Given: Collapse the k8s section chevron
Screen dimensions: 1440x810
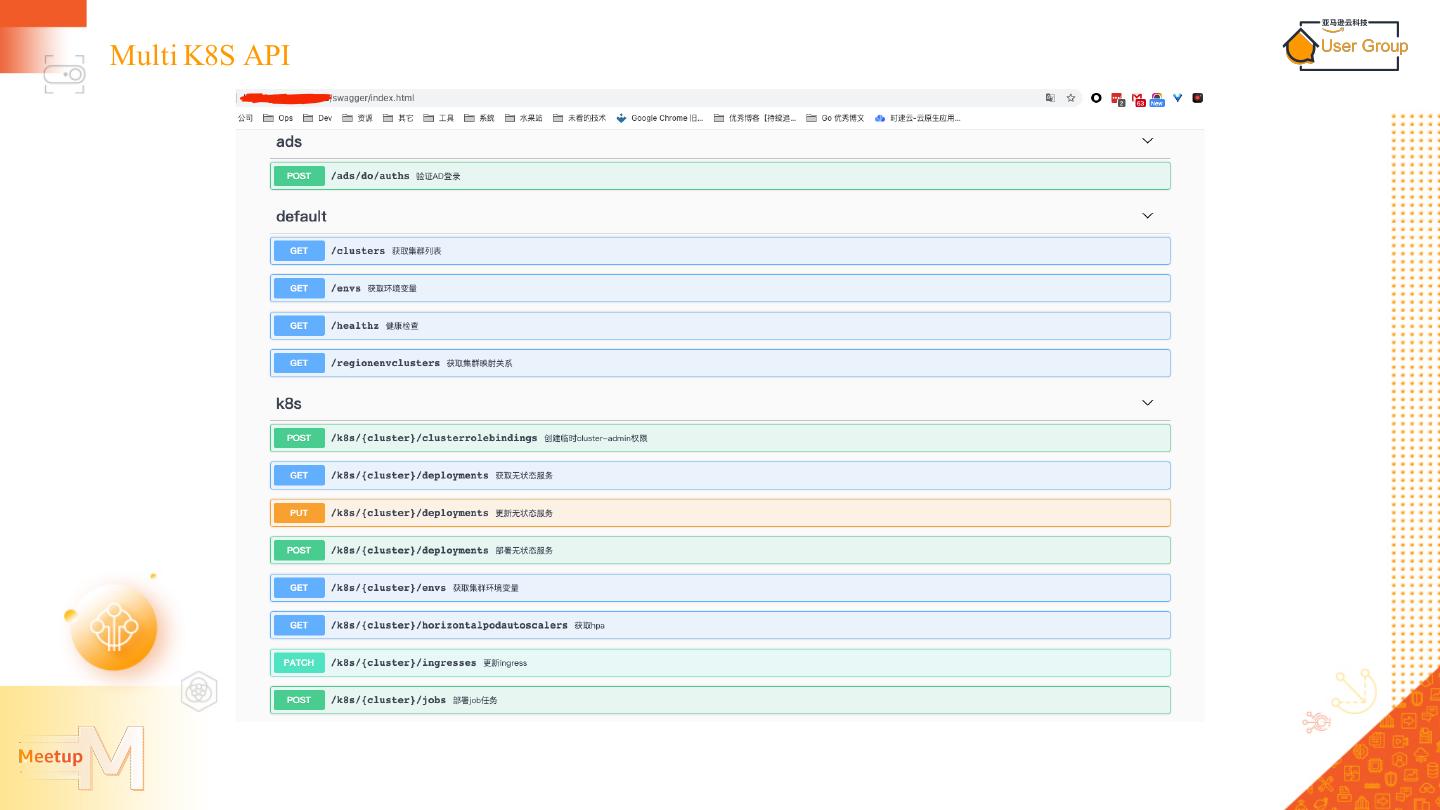Looking at the screenshot, I should pyautogui.click(x=1147, y=403).
